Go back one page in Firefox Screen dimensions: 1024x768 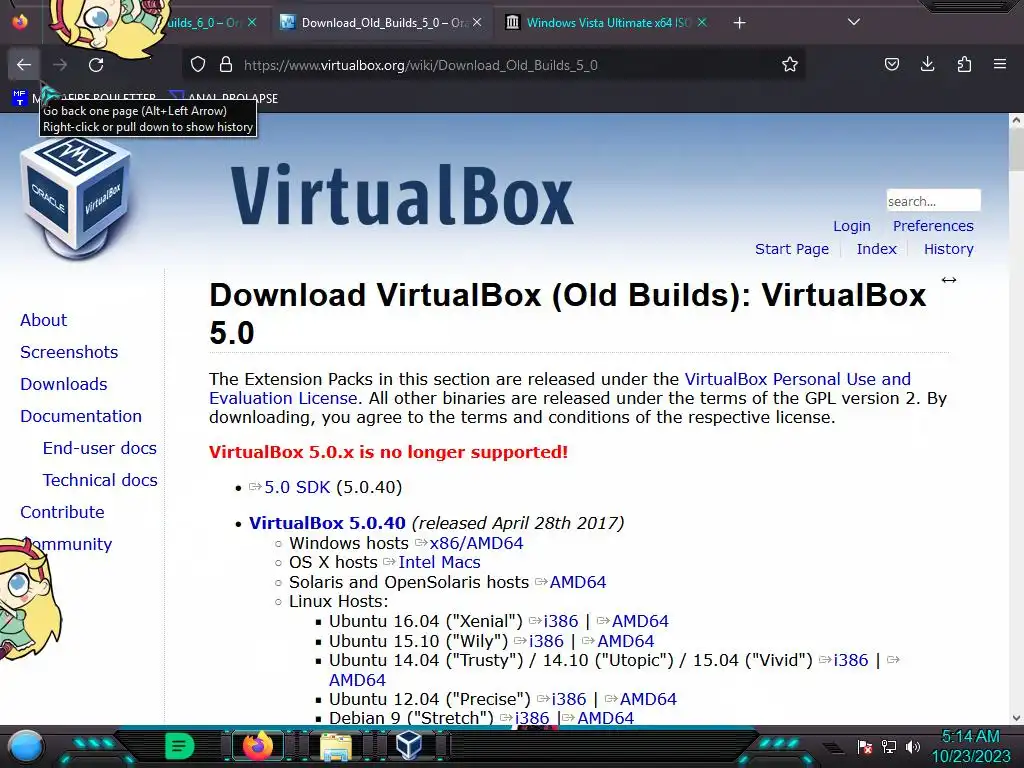24,65
